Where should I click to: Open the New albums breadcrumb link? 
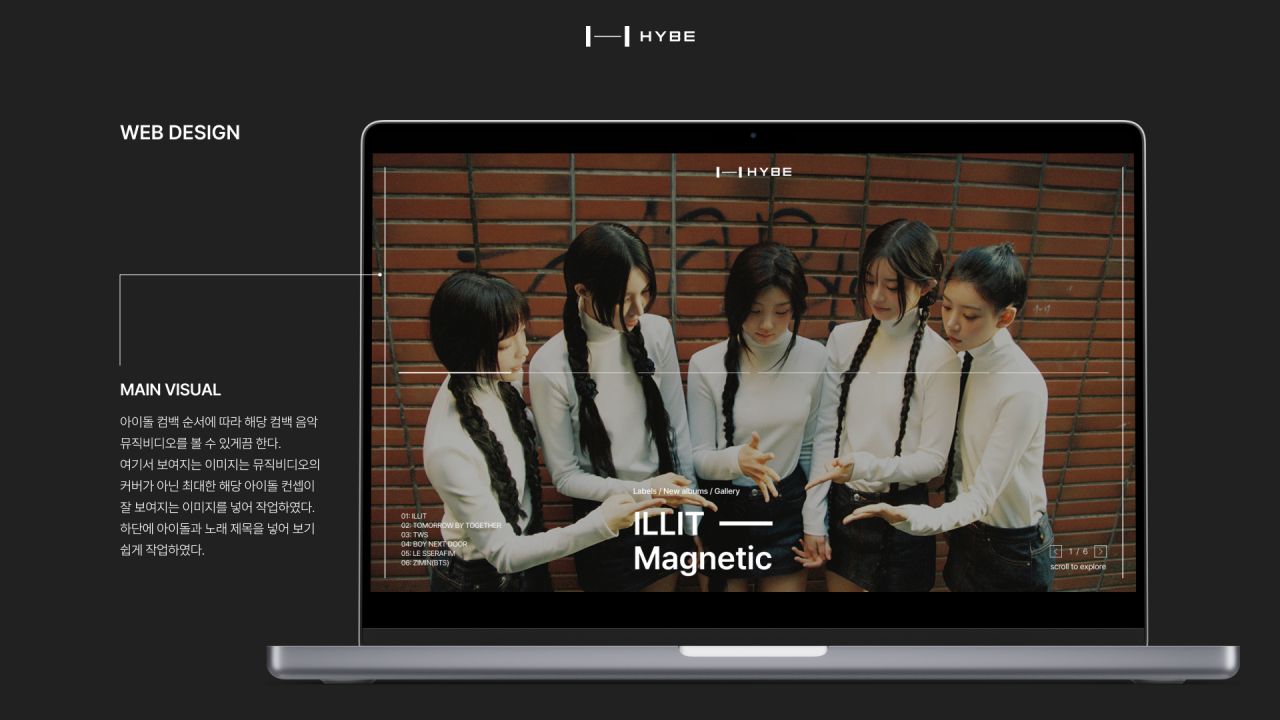685,491
